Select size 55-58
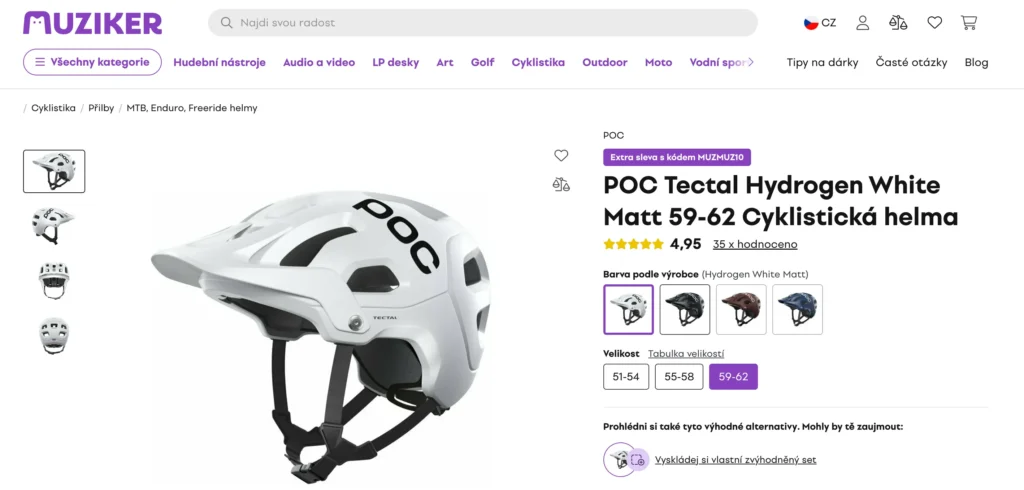This screenshot has width=1024, height=490. pyautogui.click(x=679, y=377)
